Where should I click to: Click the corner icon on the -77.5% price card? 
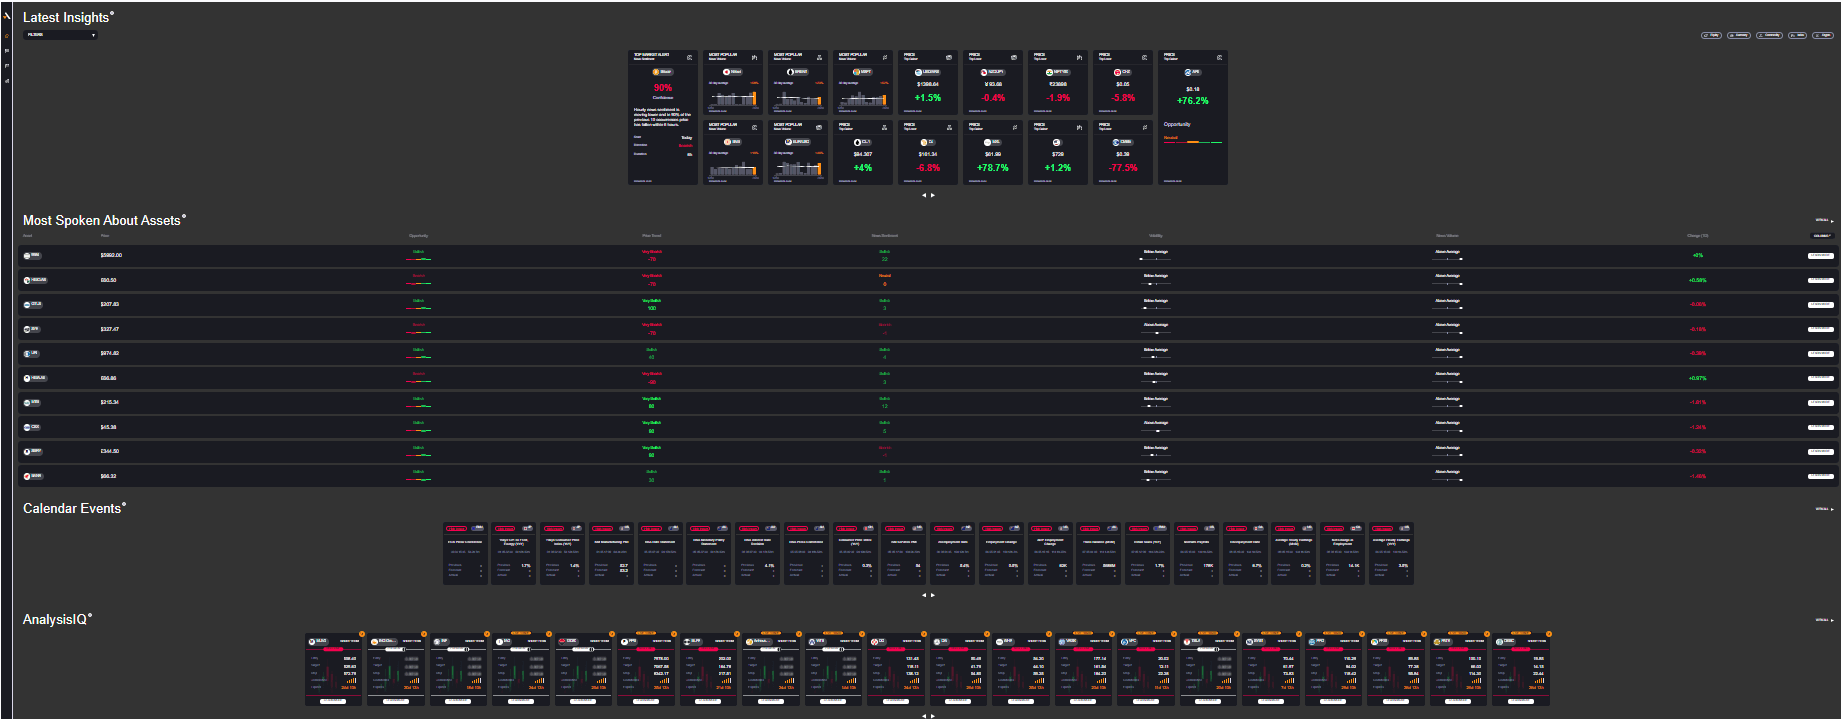click(x=1144, y=127)
